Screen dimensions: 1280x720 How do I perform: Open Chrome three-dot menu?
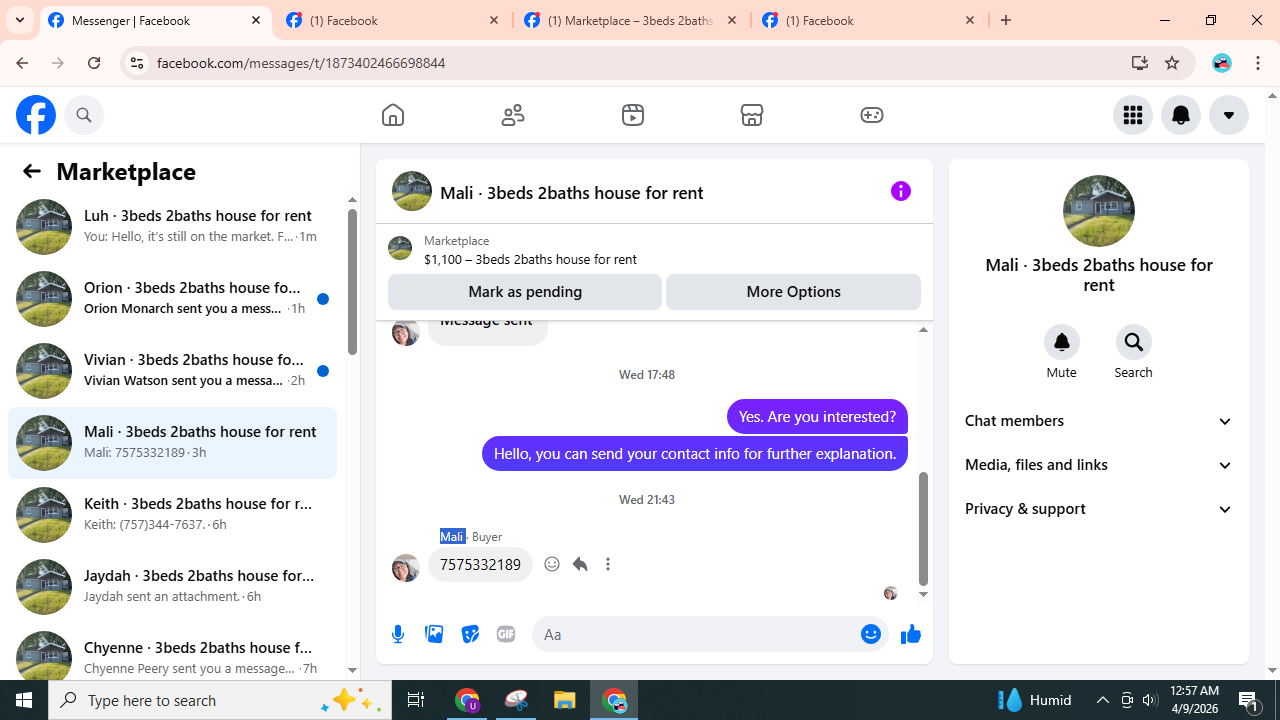1259,63
